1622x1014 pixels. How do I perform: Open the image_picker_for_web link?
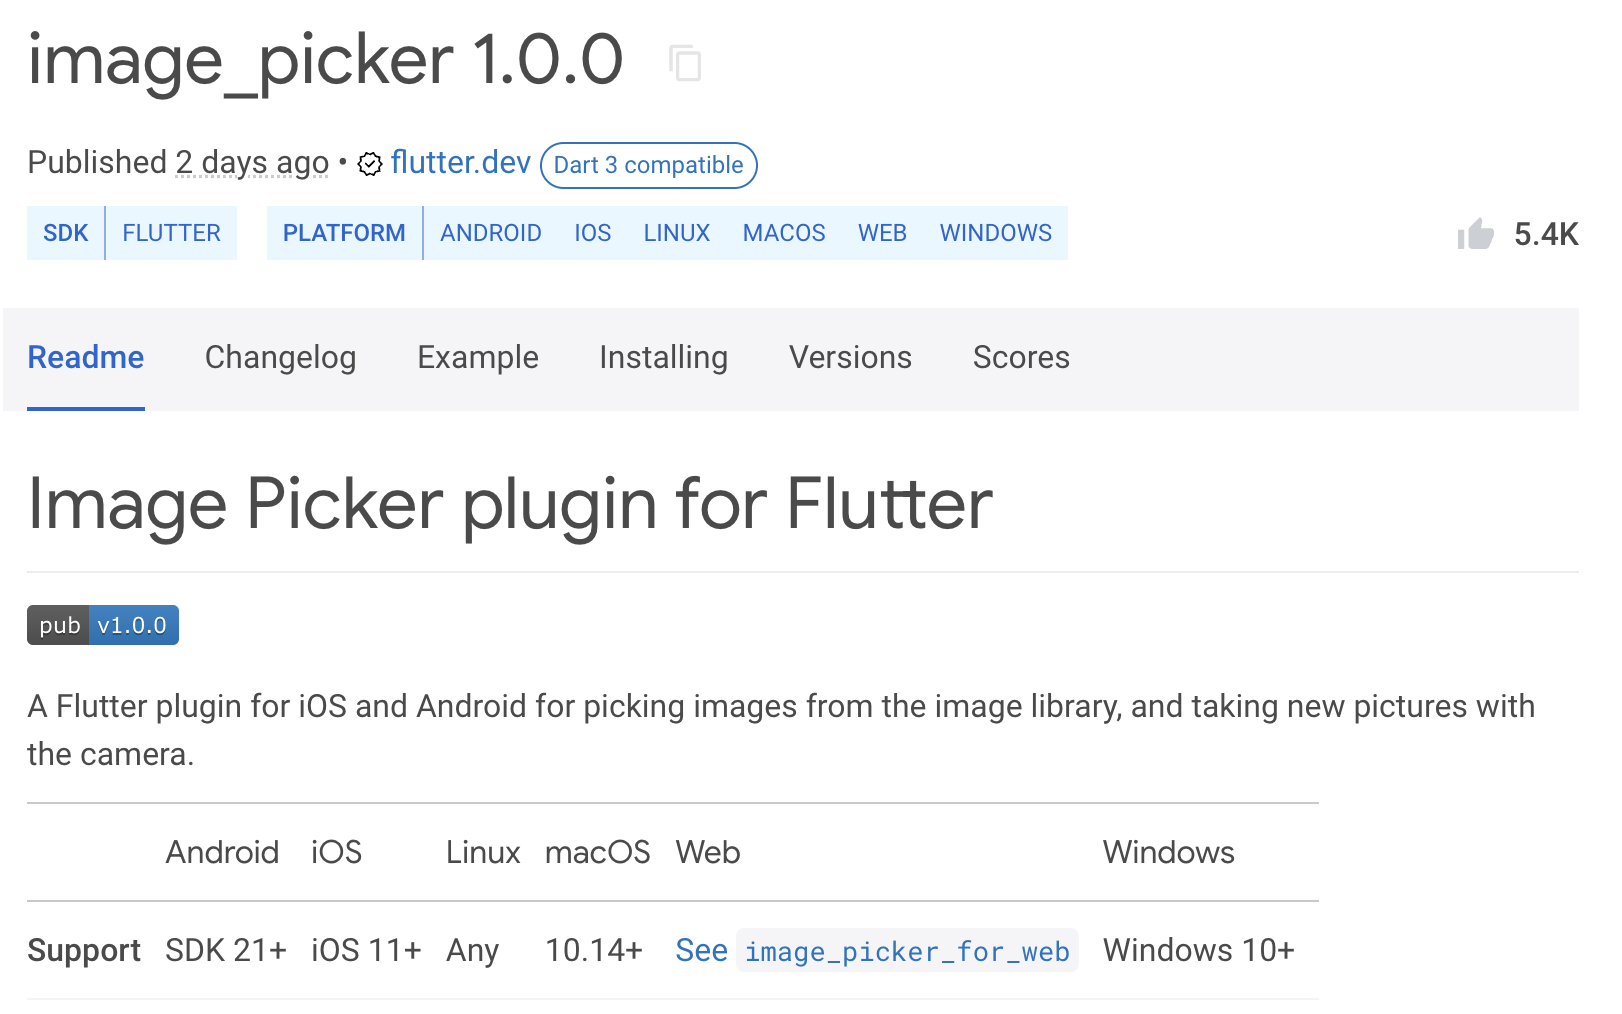(906, 951)
